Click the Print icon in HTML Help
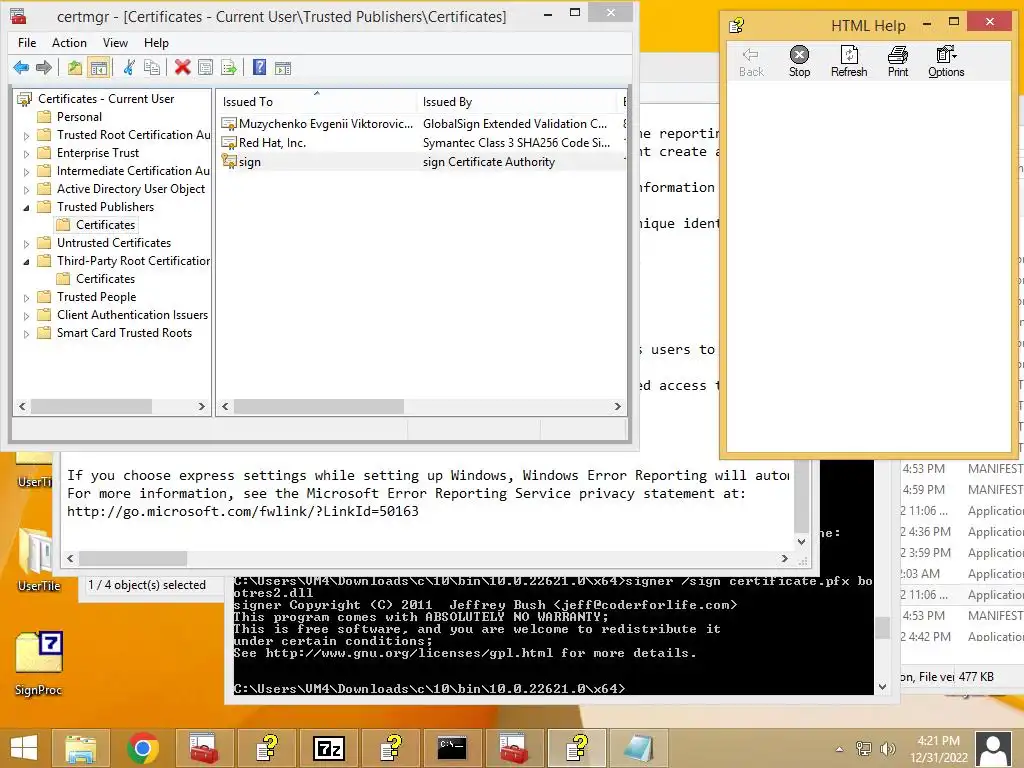This screenshot has width=1024, height=768. 898,61
